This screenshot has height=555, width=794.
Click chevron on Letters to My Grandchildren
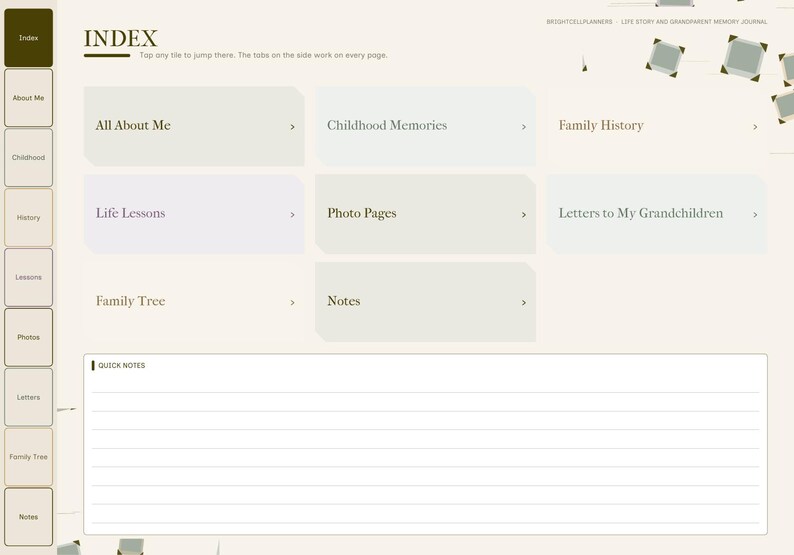[x=755, y=215]
